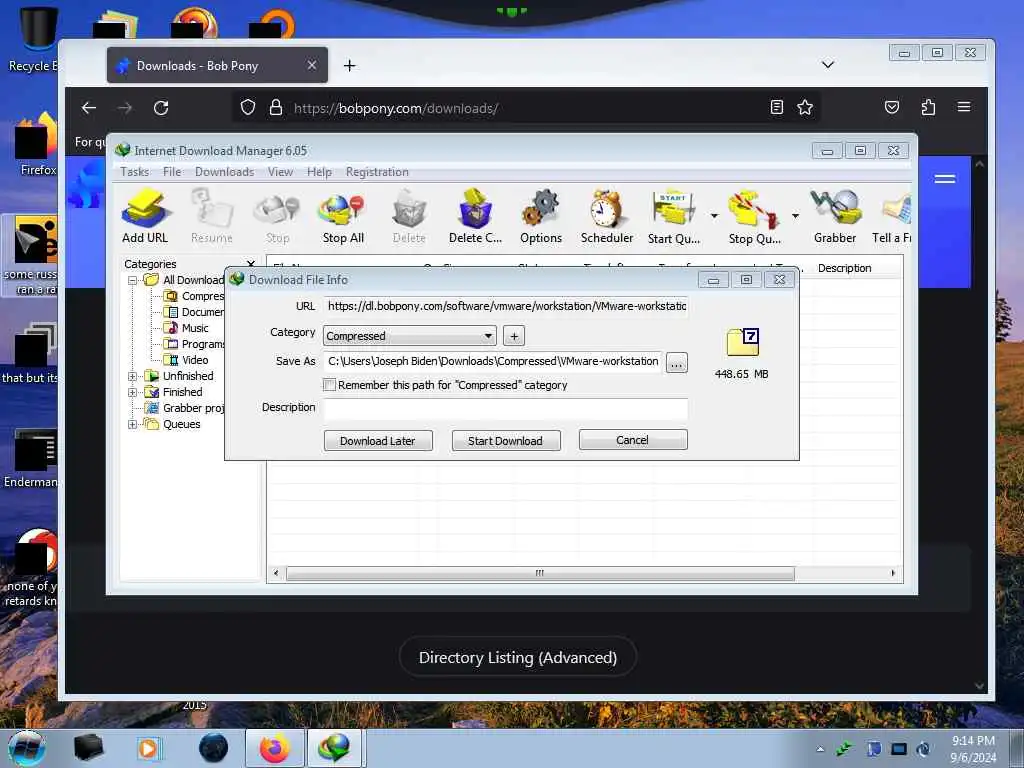Click the Firefox address bar

[x=526, y=108]
